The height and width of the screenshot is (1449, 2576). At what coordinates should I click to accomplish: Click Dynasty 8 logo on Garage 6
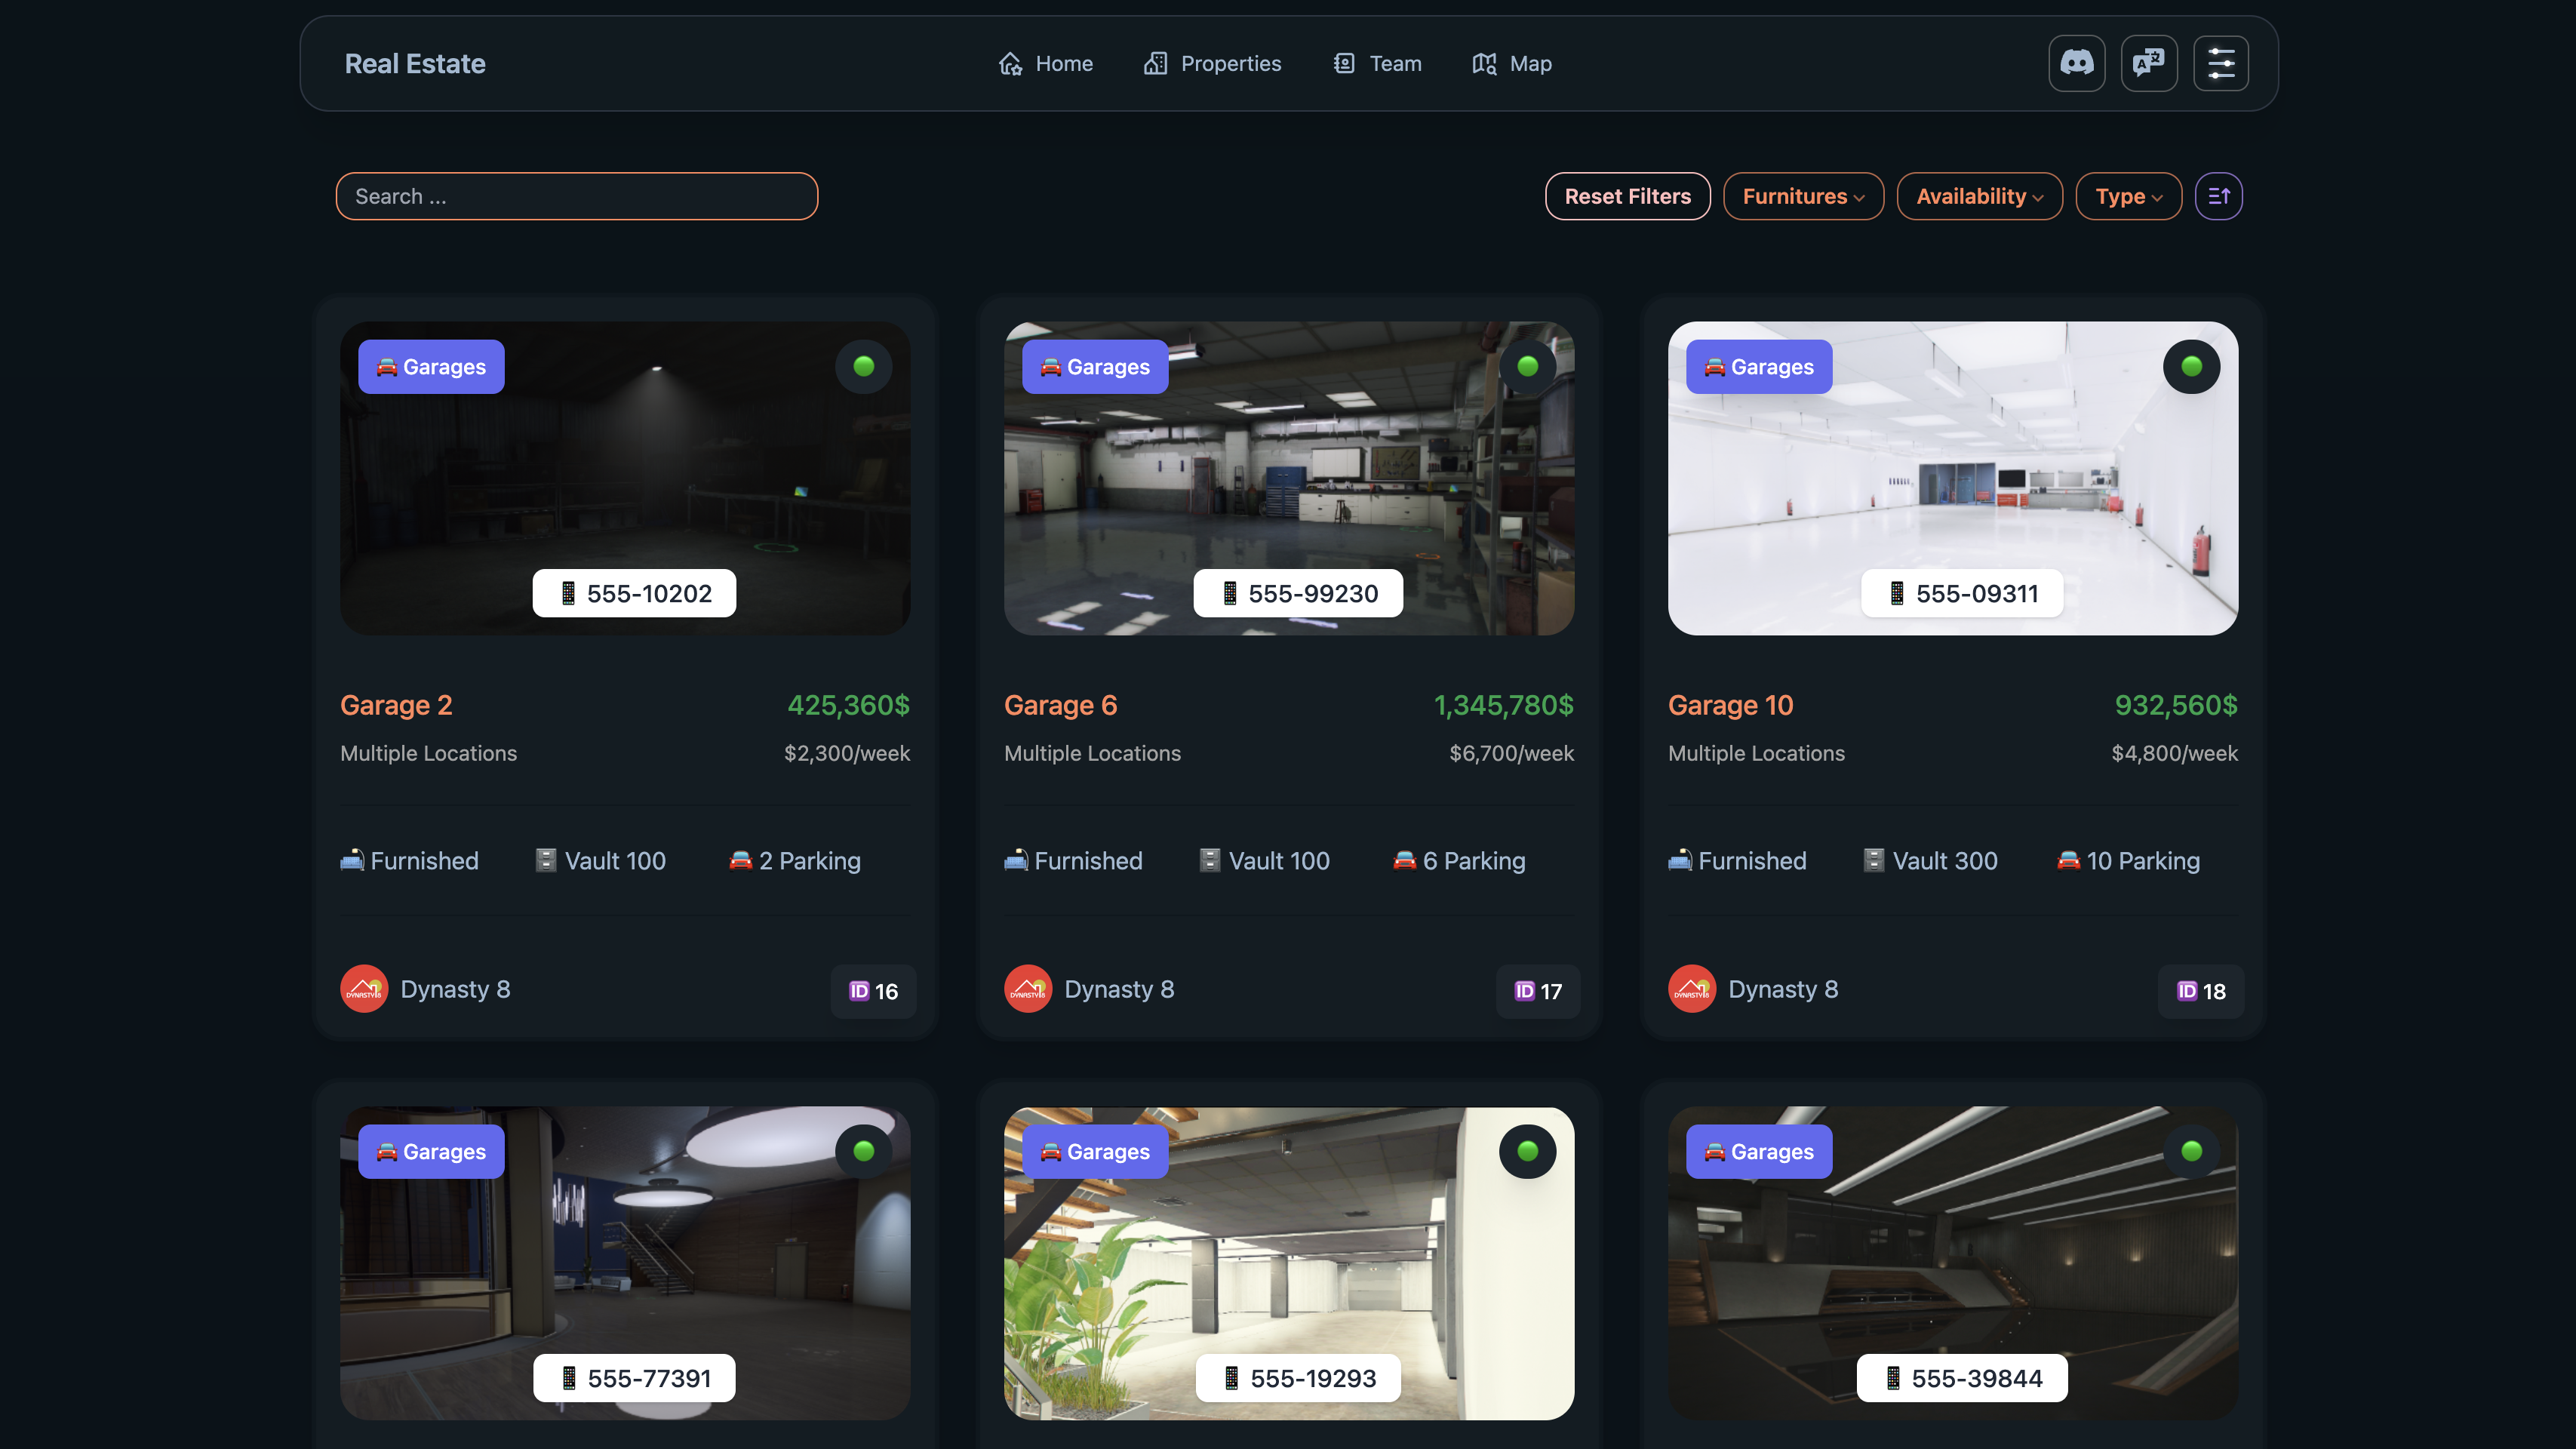(x=1027, y=989)
